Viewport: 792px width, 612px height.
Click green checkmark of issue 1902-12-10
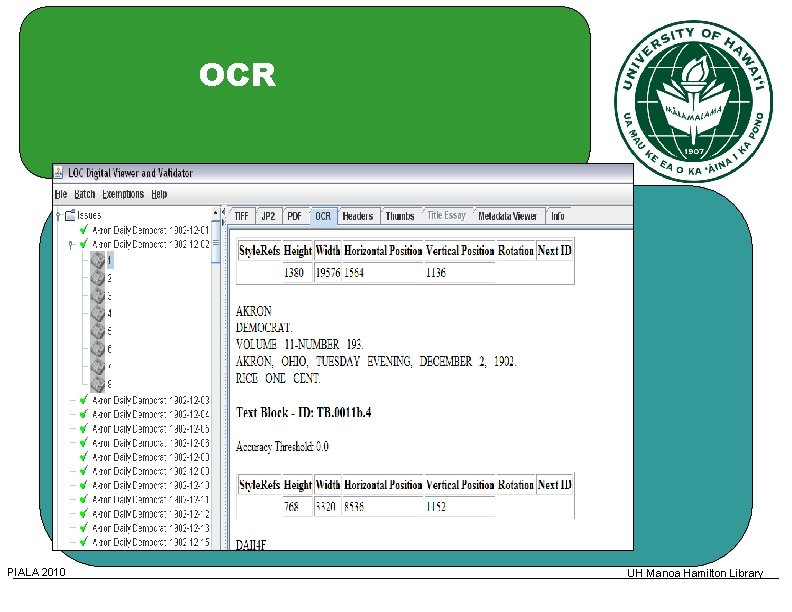coord(84,485)
